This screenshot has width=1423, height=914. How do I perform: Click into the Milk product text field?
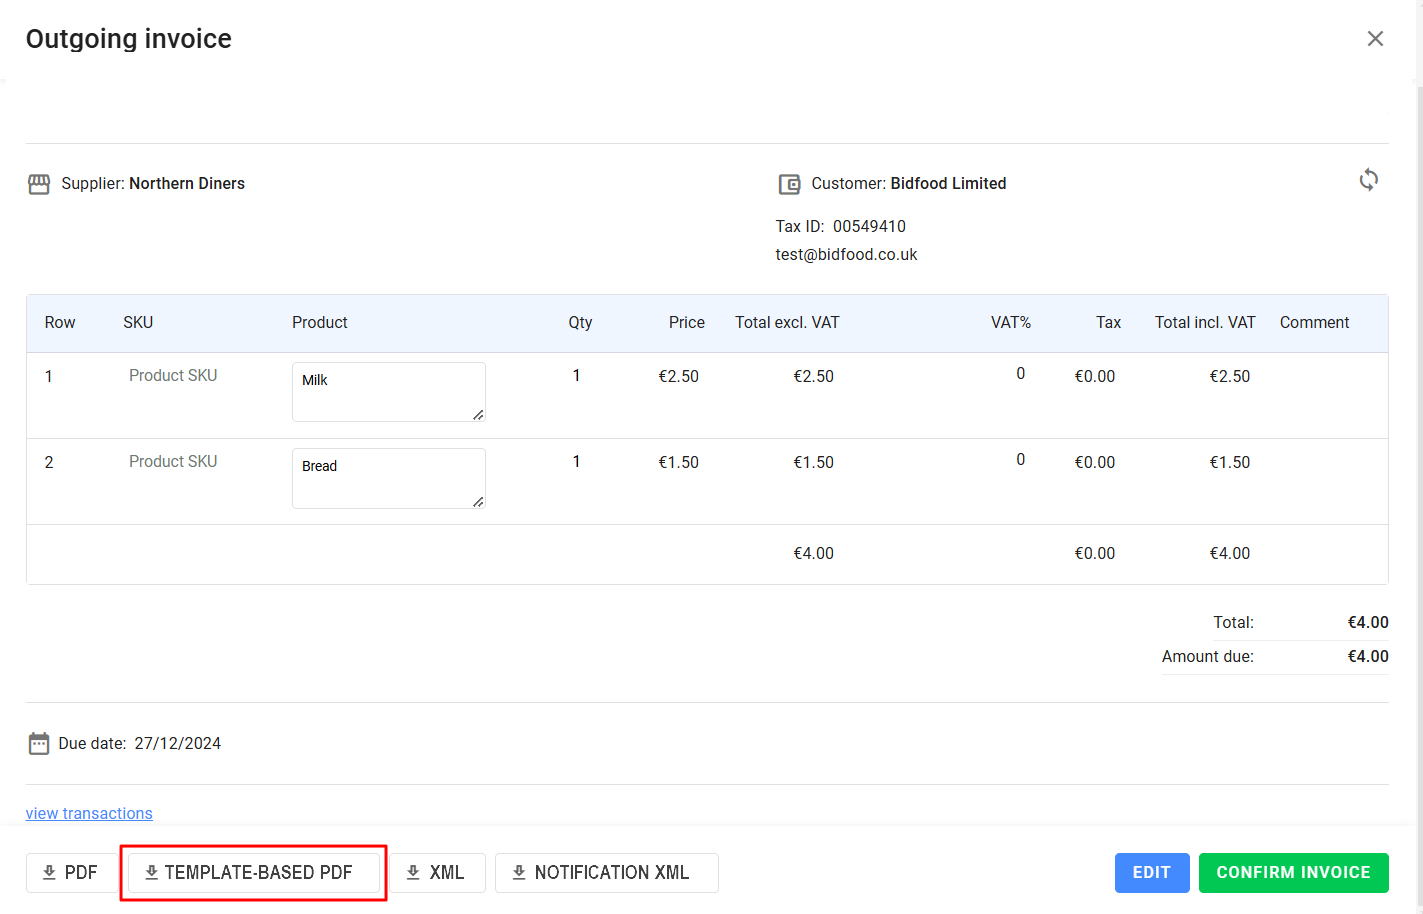(x=388, y=391)
